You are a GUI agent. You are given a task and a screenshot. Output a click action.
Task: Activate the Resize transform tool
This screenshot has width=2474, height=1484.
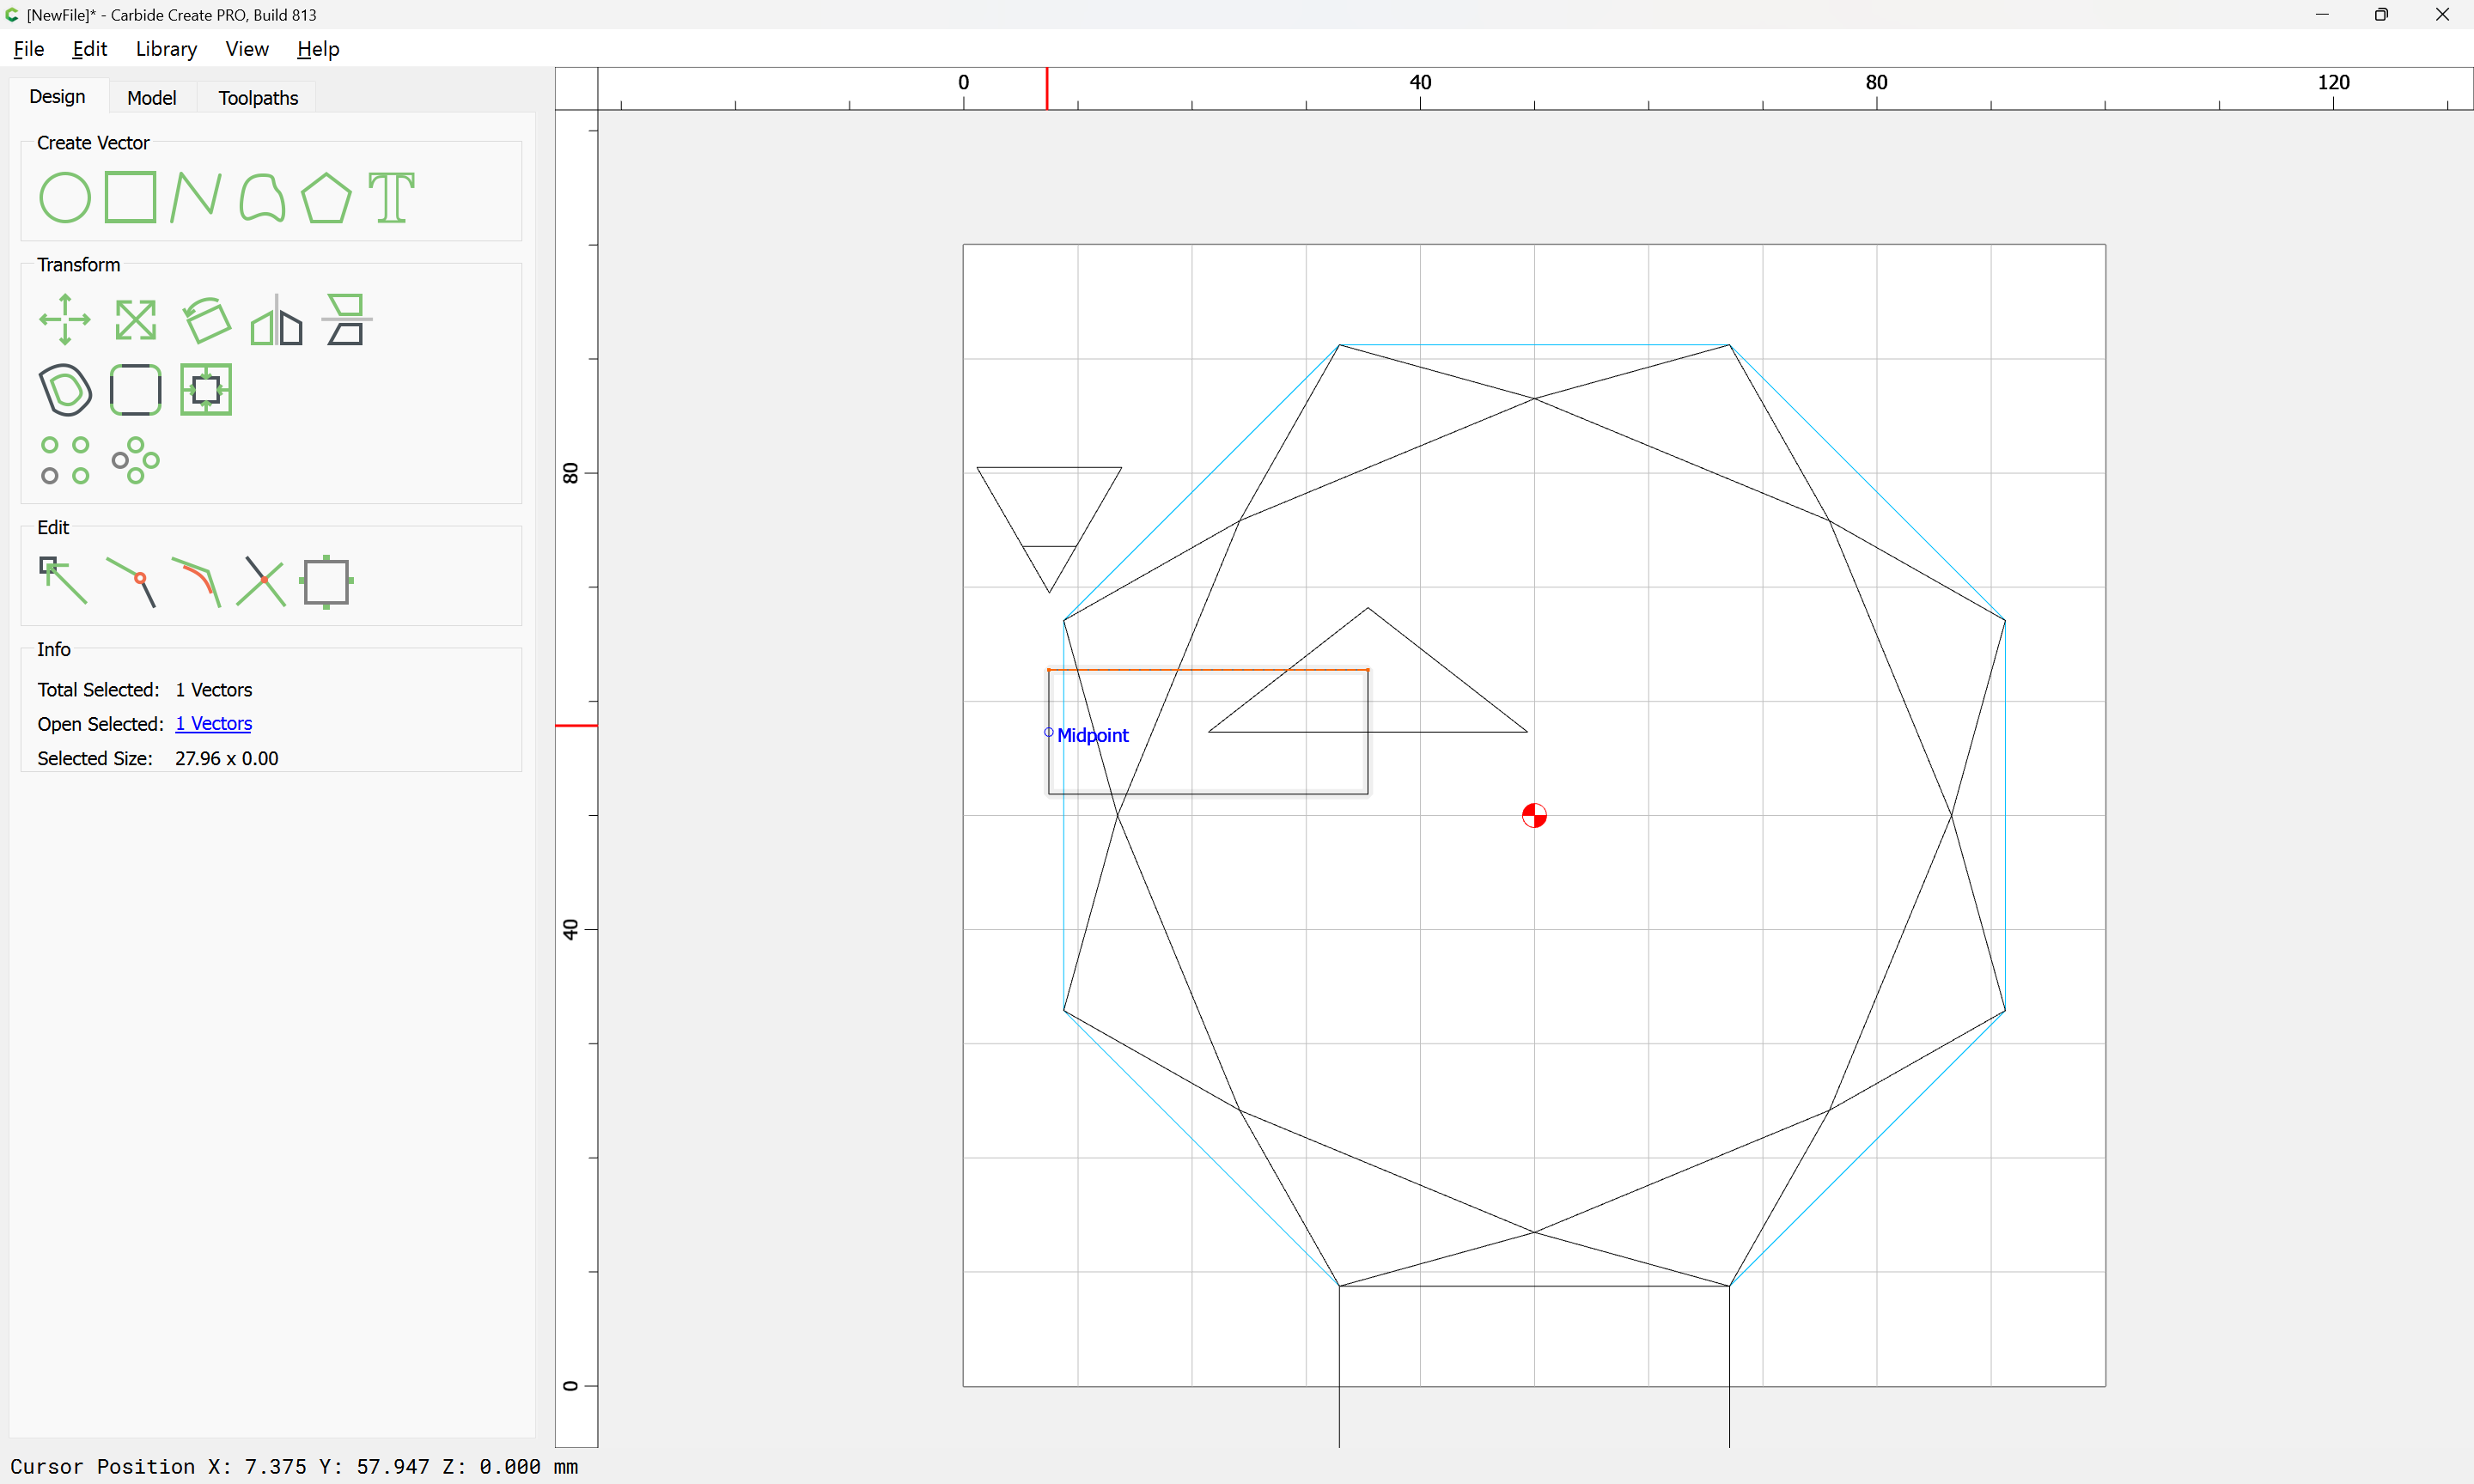[x=136, y=320]
